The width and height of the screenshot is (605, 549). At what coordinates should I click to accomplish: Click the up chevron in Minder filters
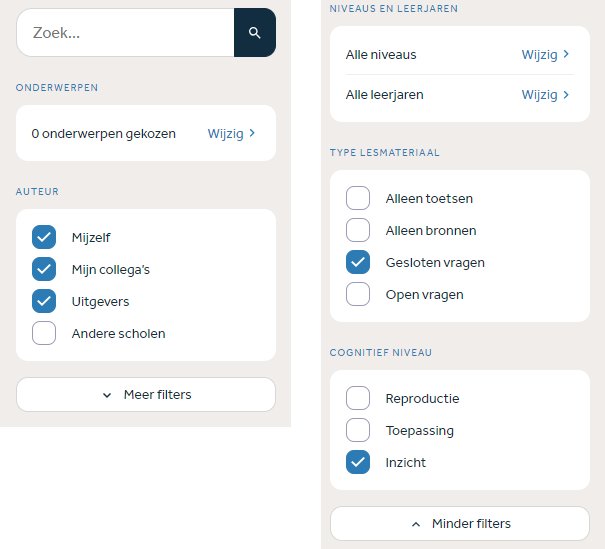point(416,524)
